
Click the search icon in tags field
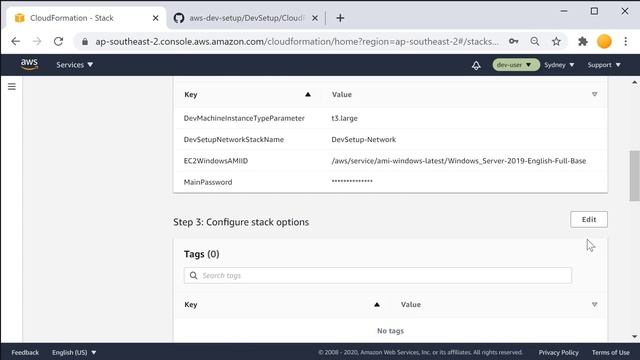tap(193, 276)
